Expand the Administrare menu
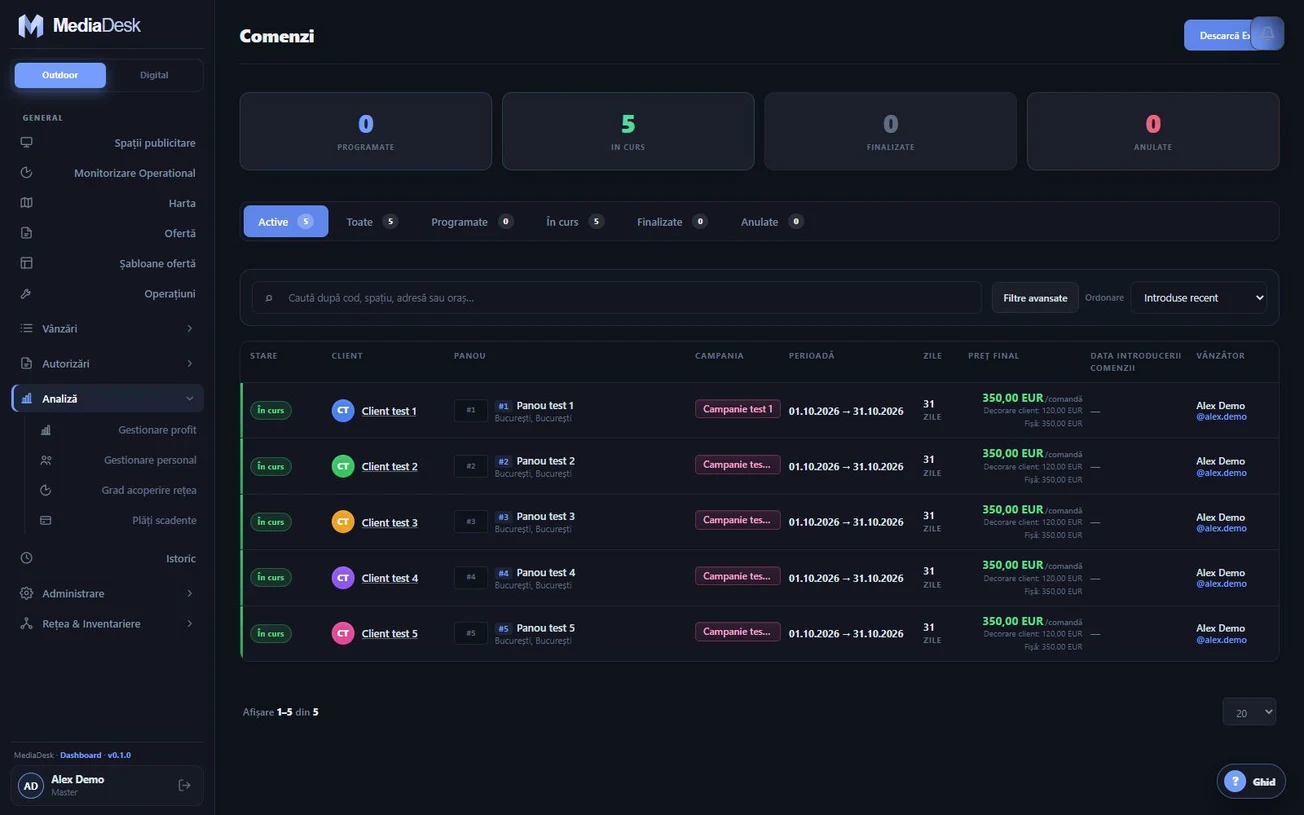This screenshot has width=1304, height=815. coord(107,594)
